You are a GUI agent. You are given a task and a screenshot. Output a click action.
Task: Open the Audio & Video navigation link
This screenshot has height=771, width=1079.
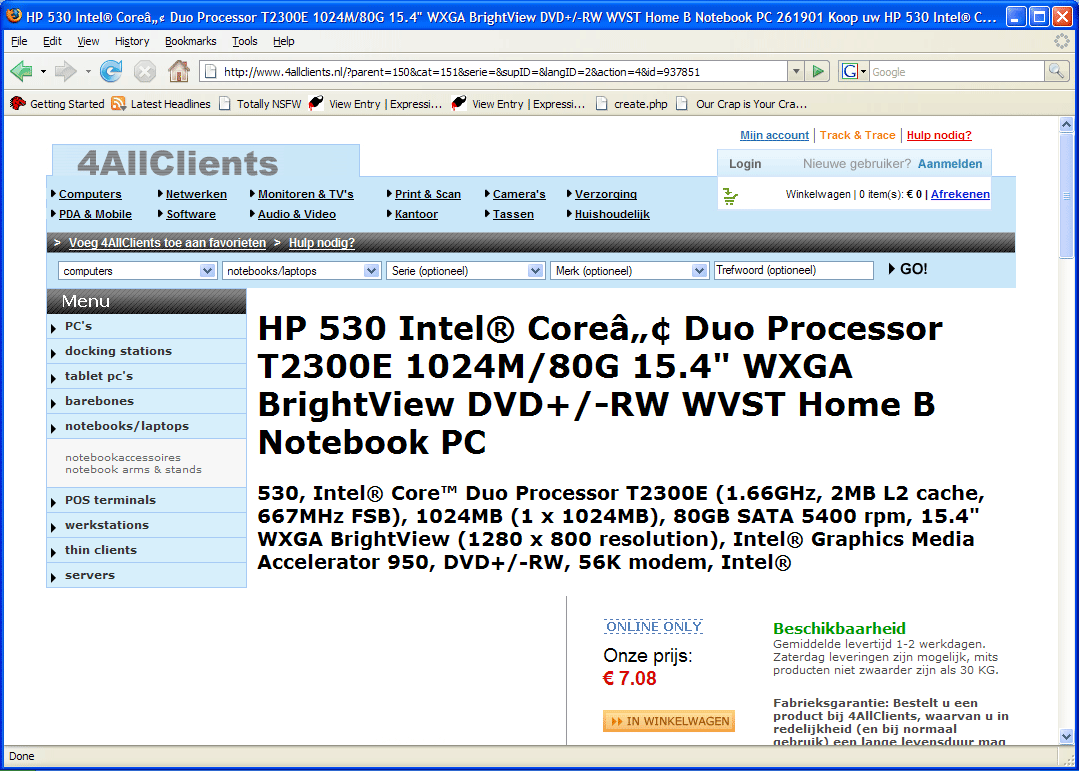pyautogui.click(x=297, y=214)
